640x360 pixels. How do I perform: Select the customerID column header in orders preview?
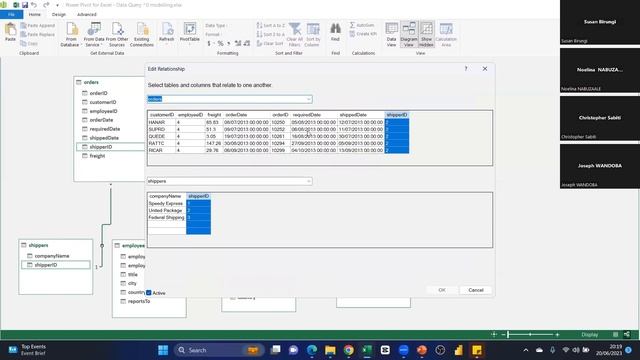pyautogui.click(x=162, y=115)
